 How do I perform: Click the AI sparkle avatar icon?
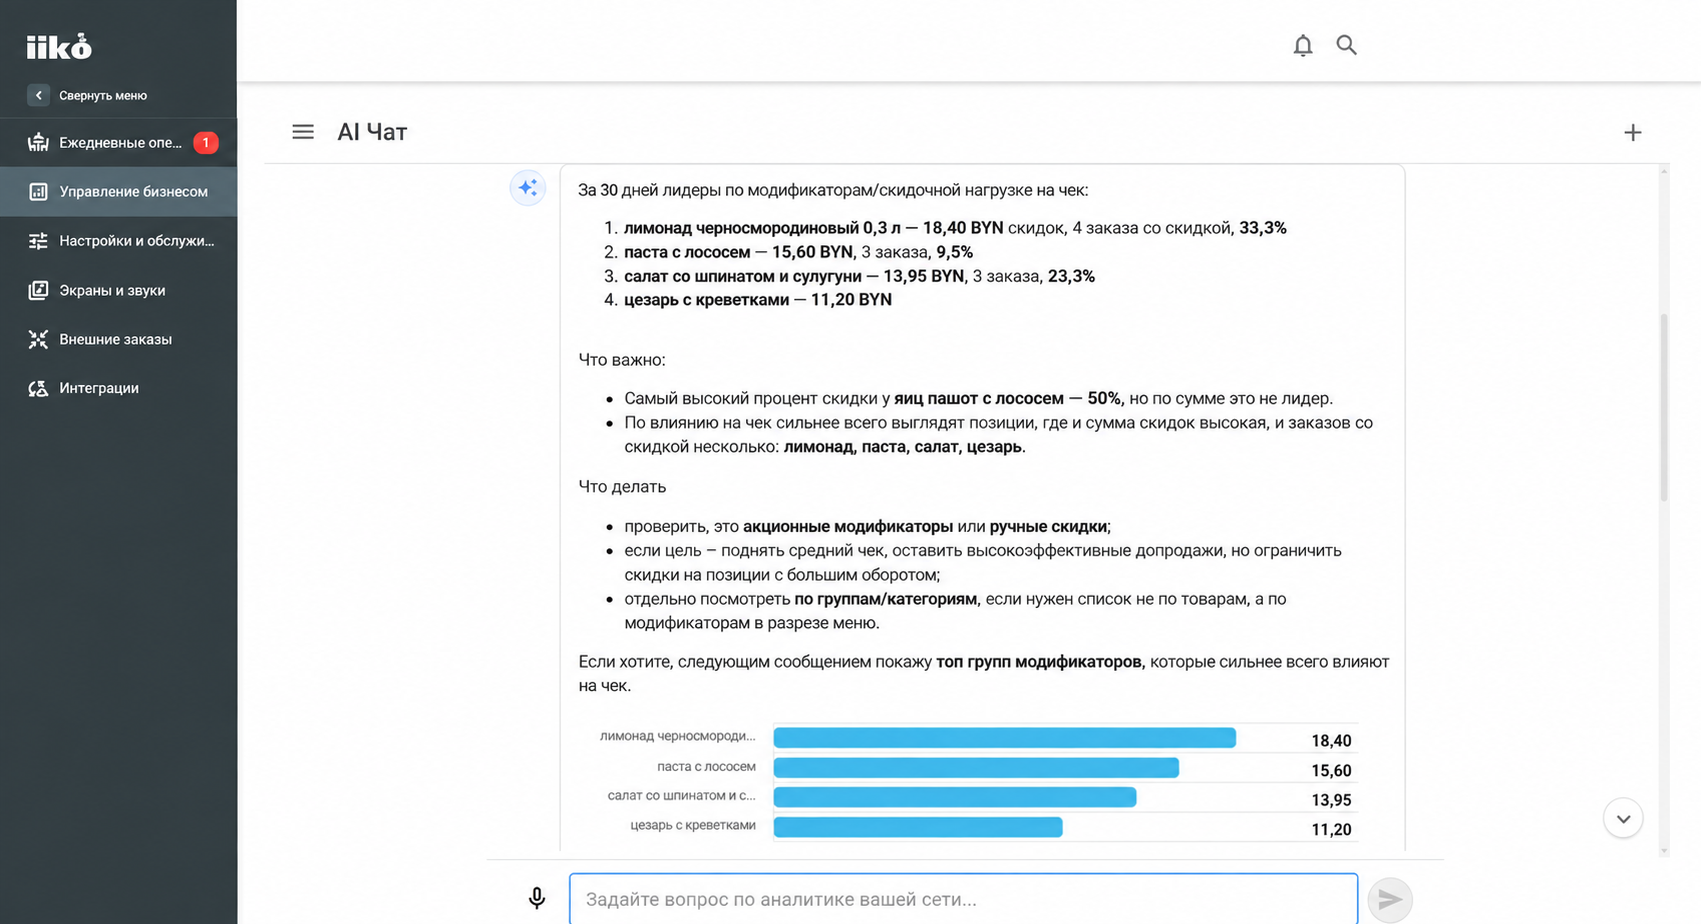(528, 188)
